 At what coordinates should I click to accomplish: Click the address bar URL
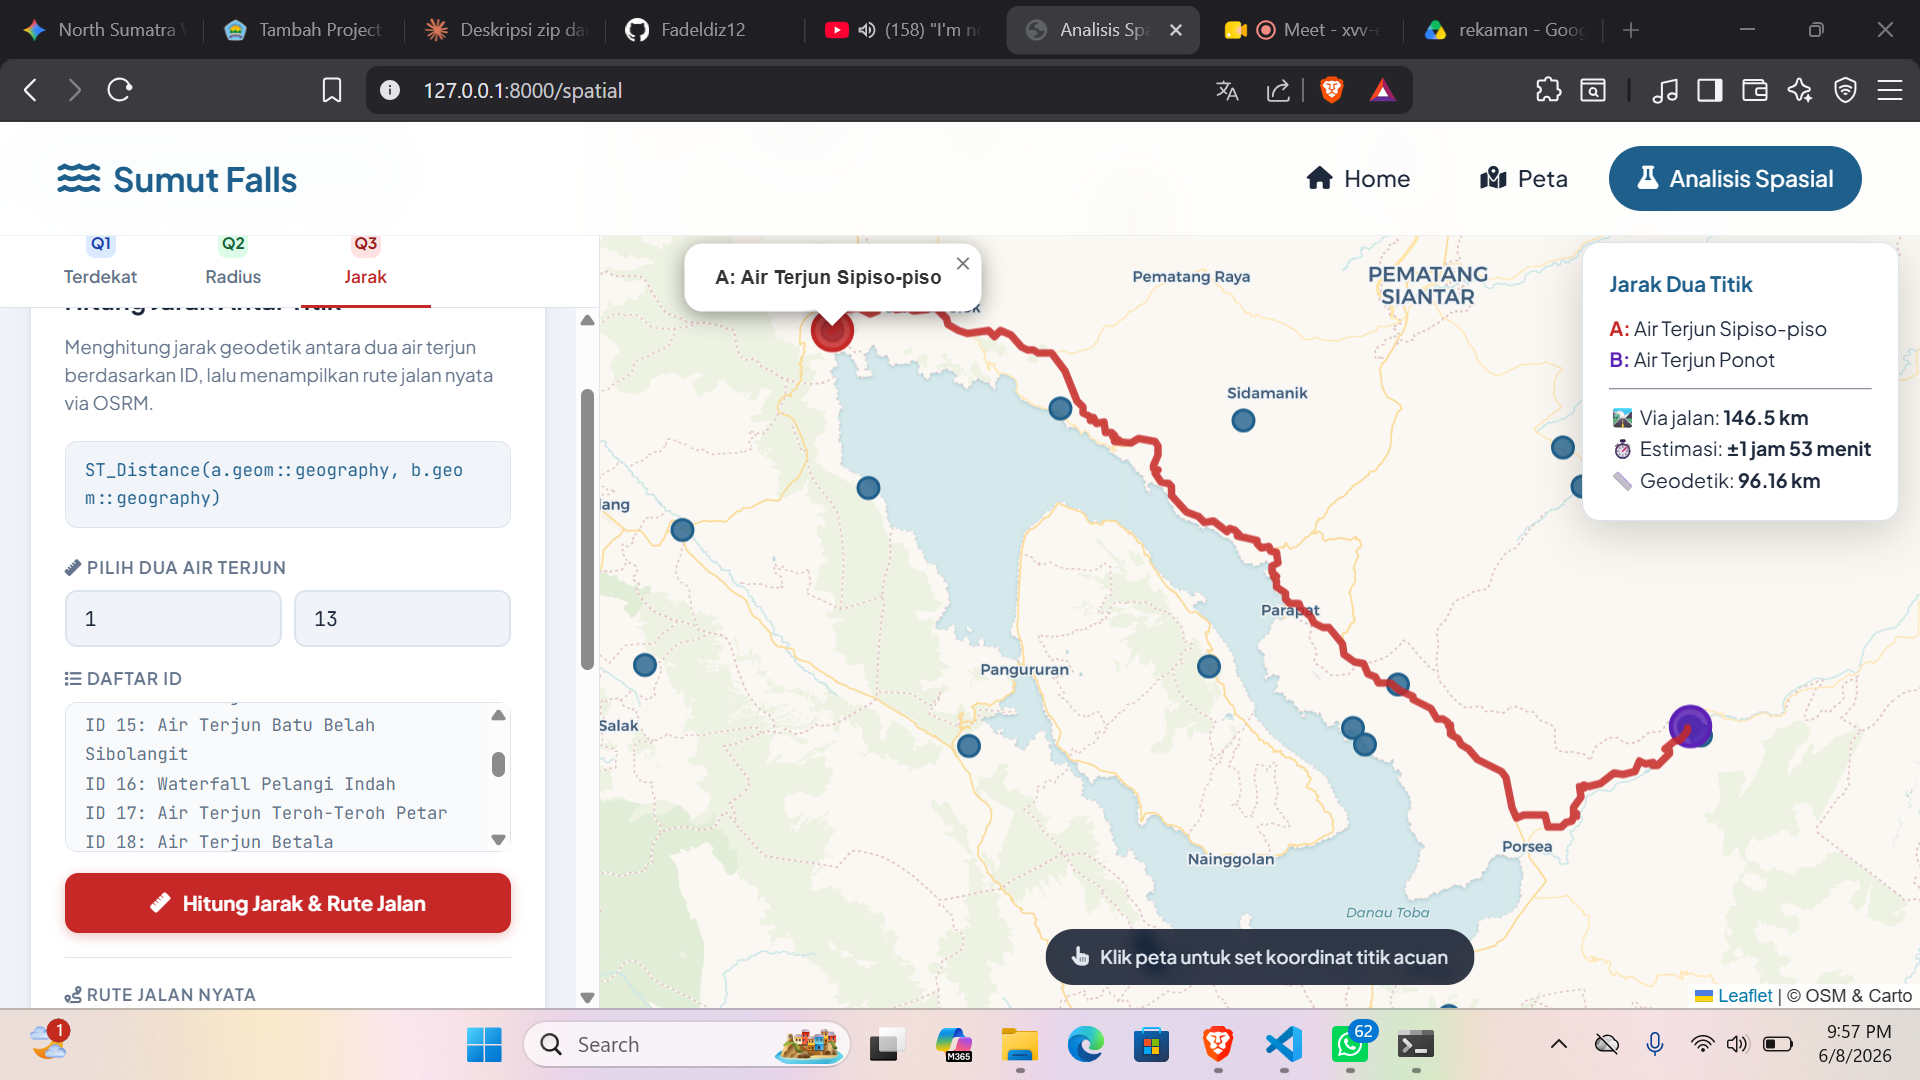(522, 90)
